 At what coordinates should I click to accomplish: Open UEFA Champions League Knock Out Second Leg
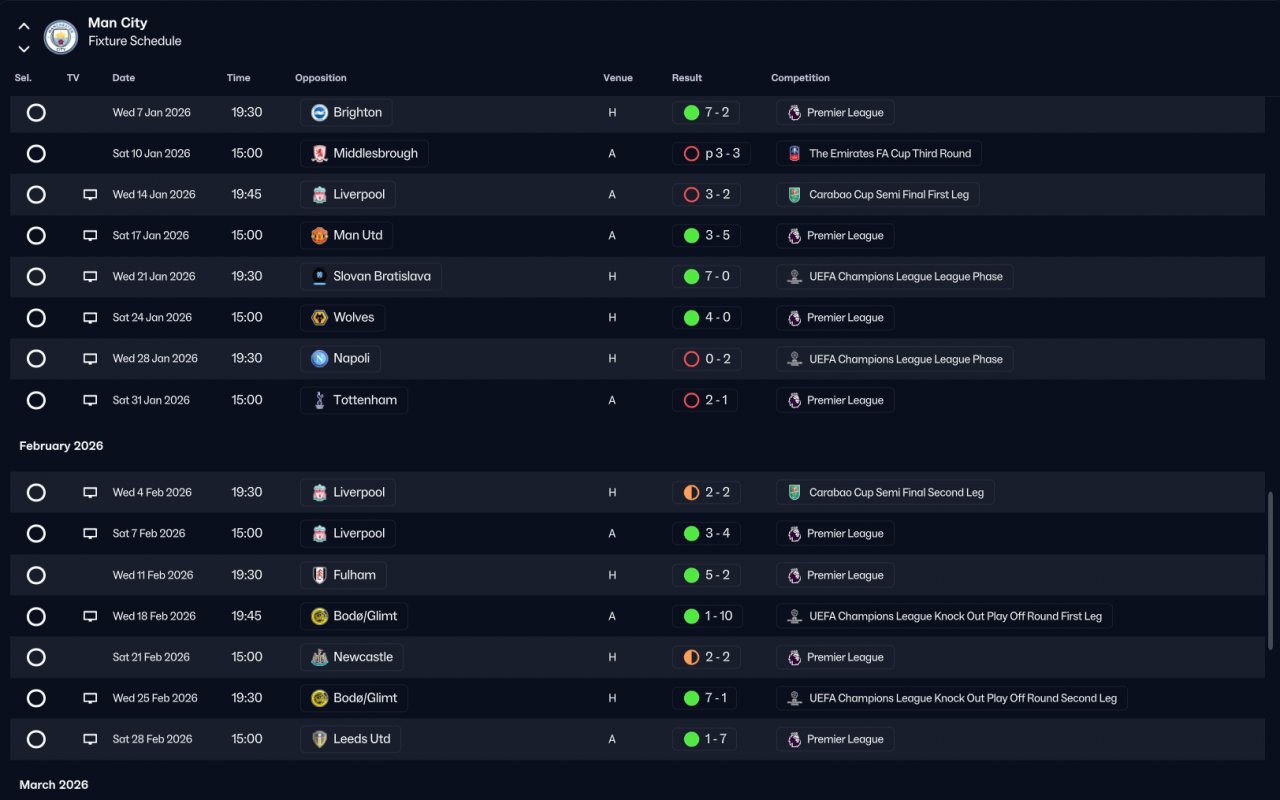point(952,699)
